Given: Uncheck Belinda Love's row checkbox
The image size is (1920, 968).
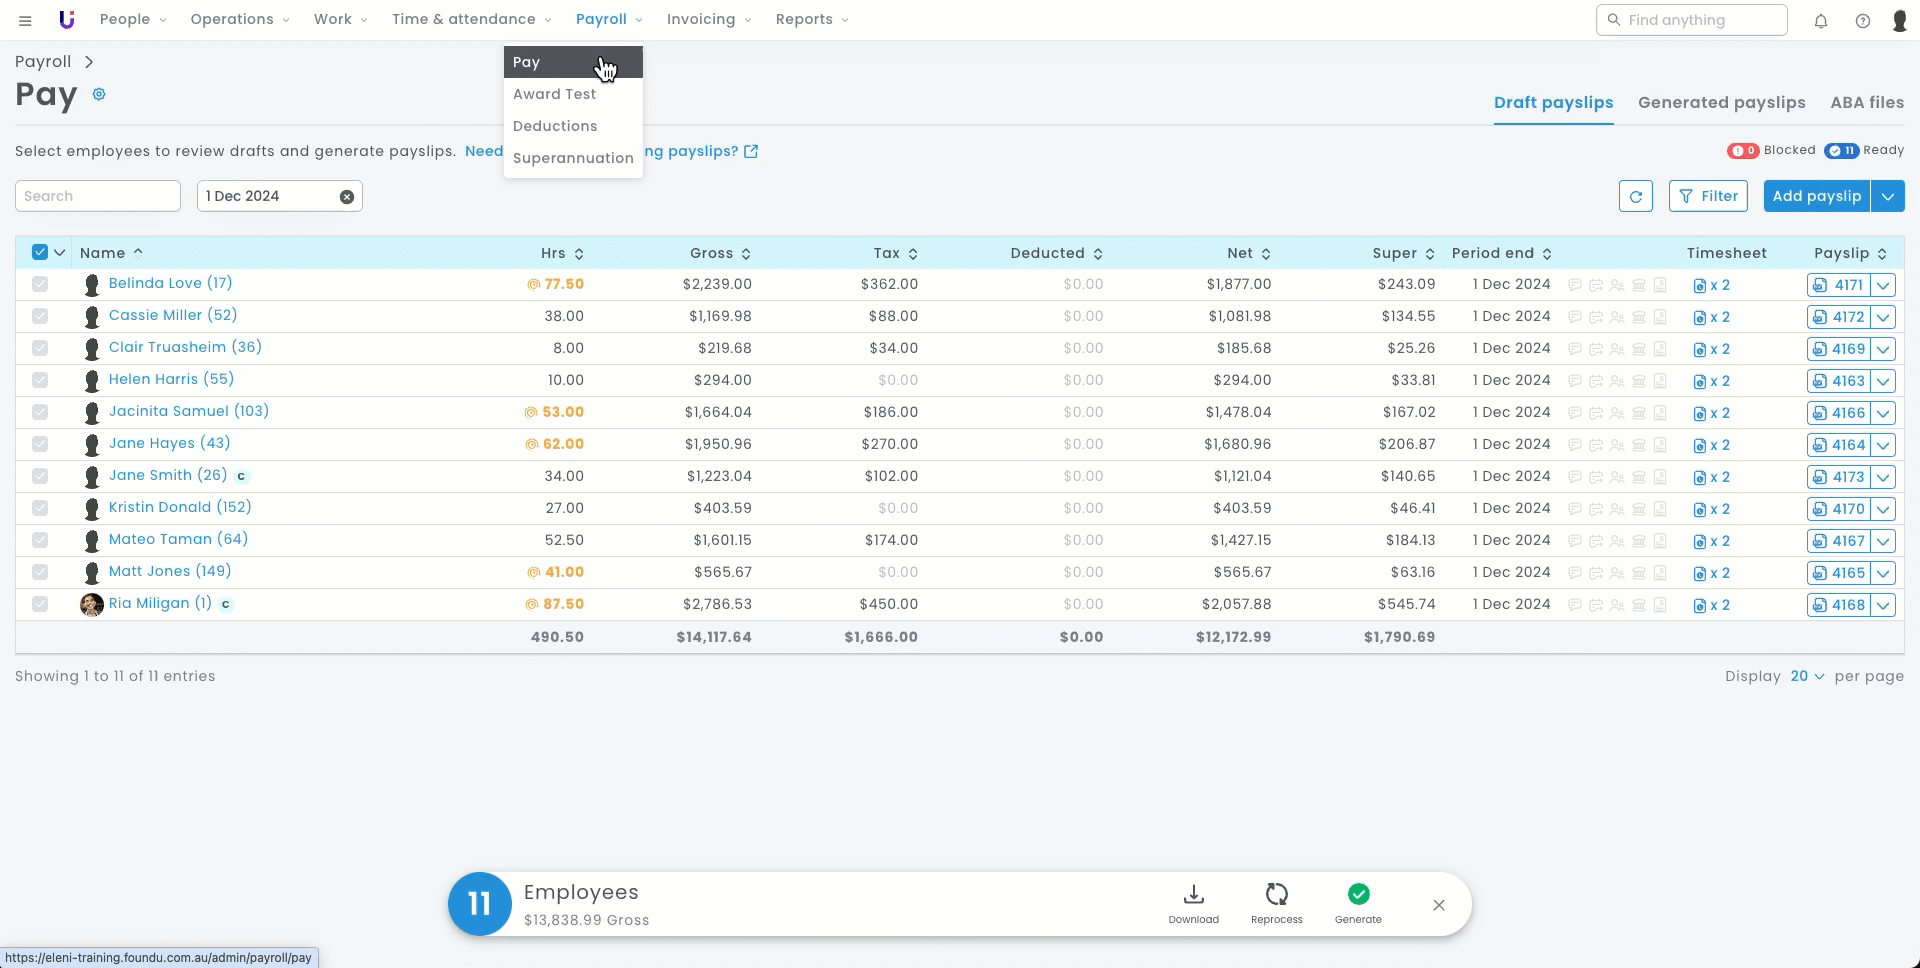Looking at the screenshot, I should tap(40, 284).
